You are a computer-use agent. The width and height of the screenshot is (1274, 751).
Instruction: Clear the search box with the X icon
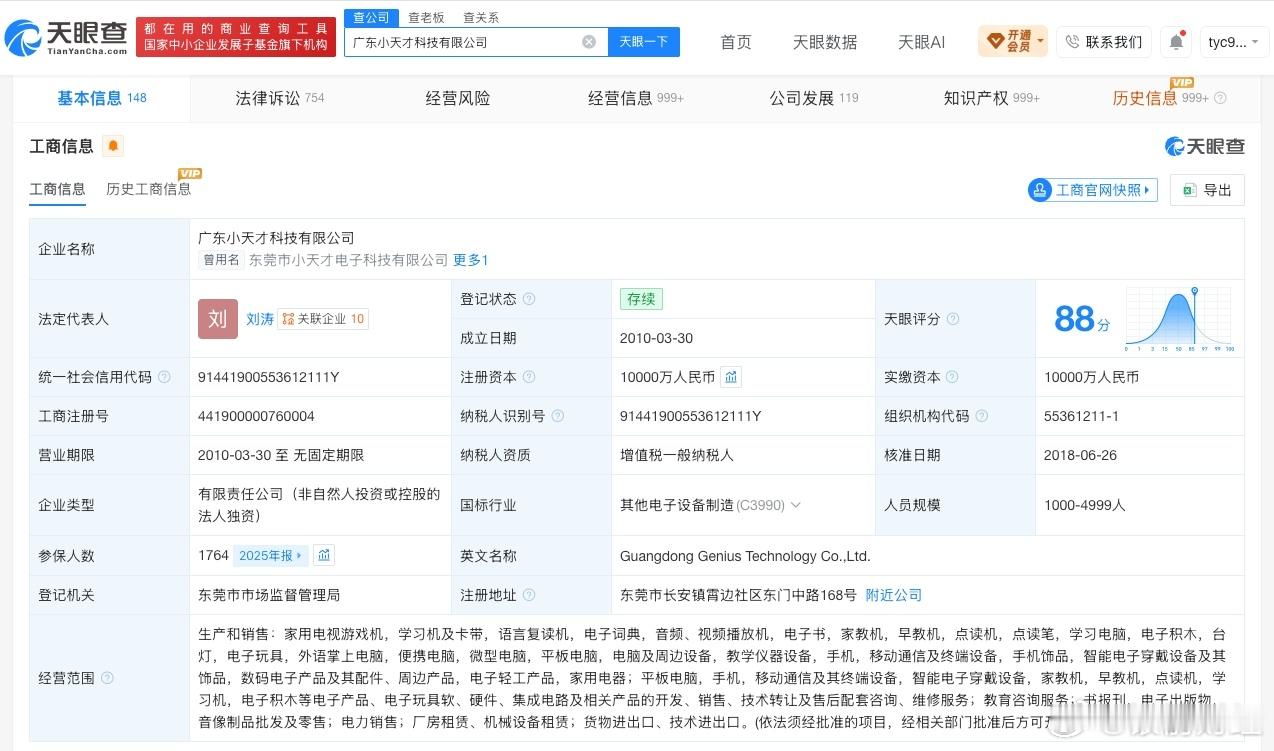pos(589,42)
